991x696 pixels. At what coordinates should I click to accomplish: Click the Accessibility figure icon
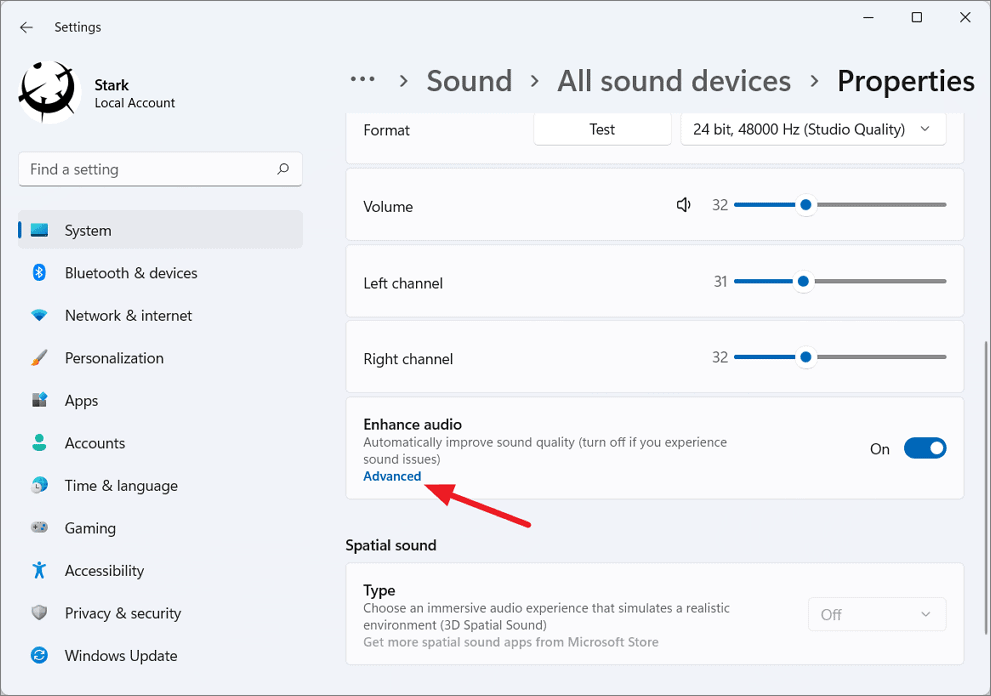point(39,570)
